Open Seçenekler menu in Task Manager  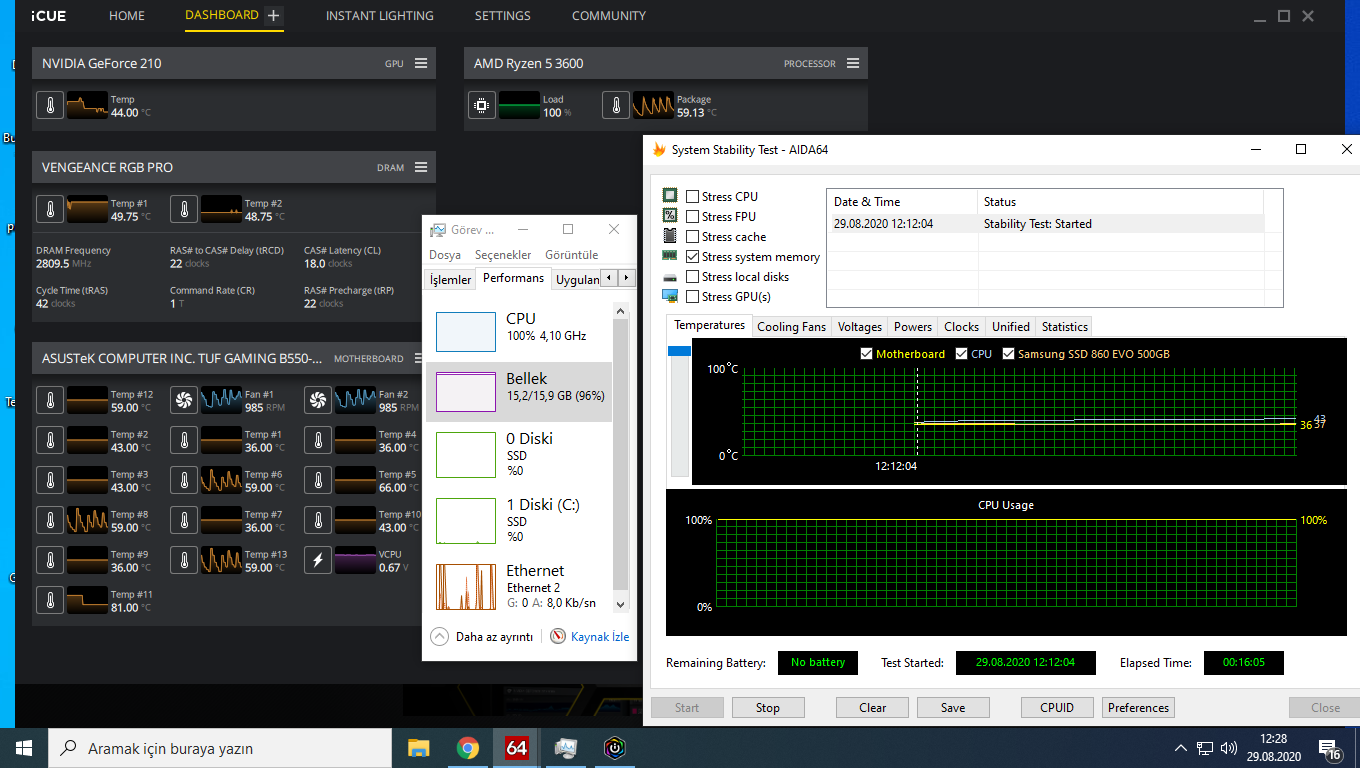tap(503, 255)
